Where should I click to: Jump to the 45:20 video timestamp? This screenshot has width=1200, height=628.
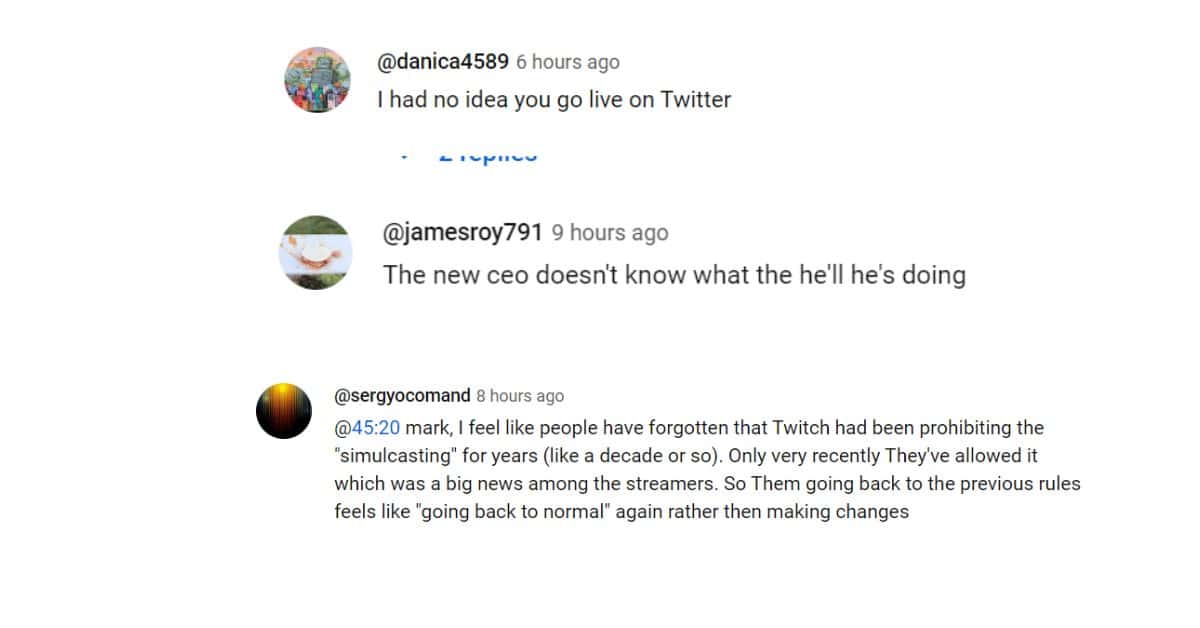click(x=373, y=427)
